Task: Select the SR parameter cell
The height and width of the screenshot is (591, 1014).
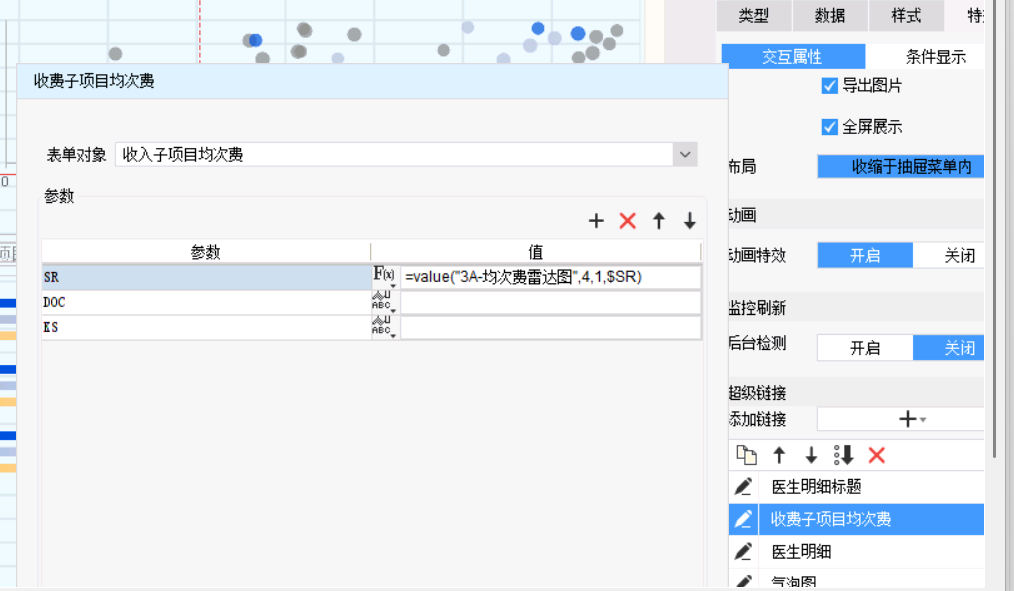Action: click(206, 277)
